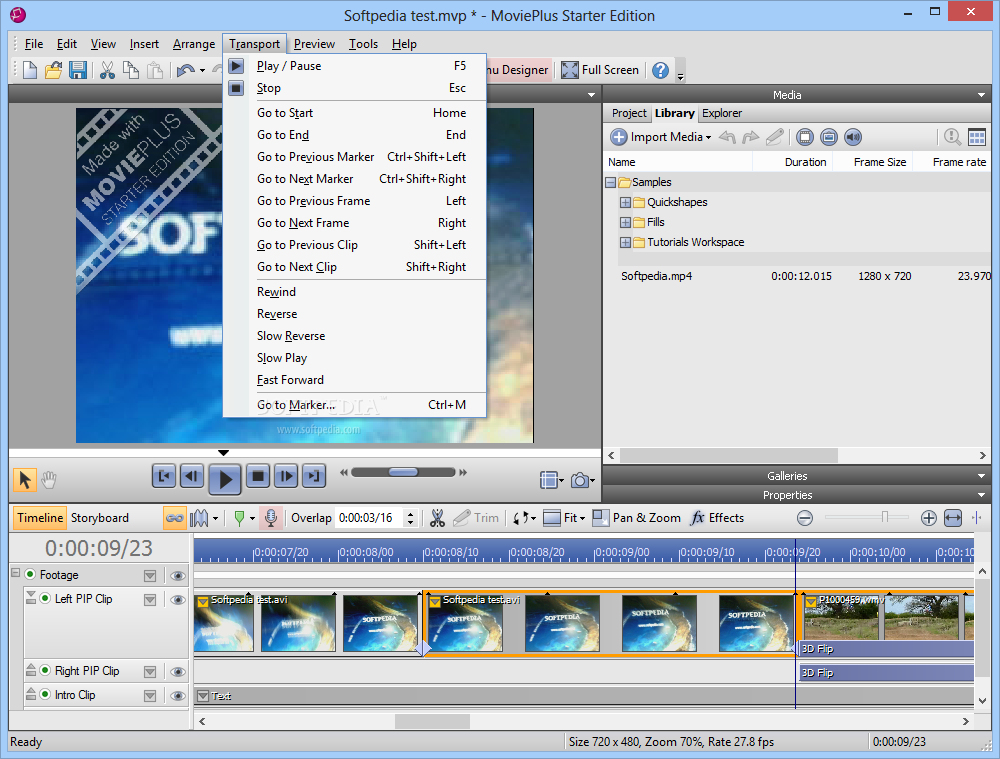
Task: Click the zoom out minus icon
Action: pos(805,518)
